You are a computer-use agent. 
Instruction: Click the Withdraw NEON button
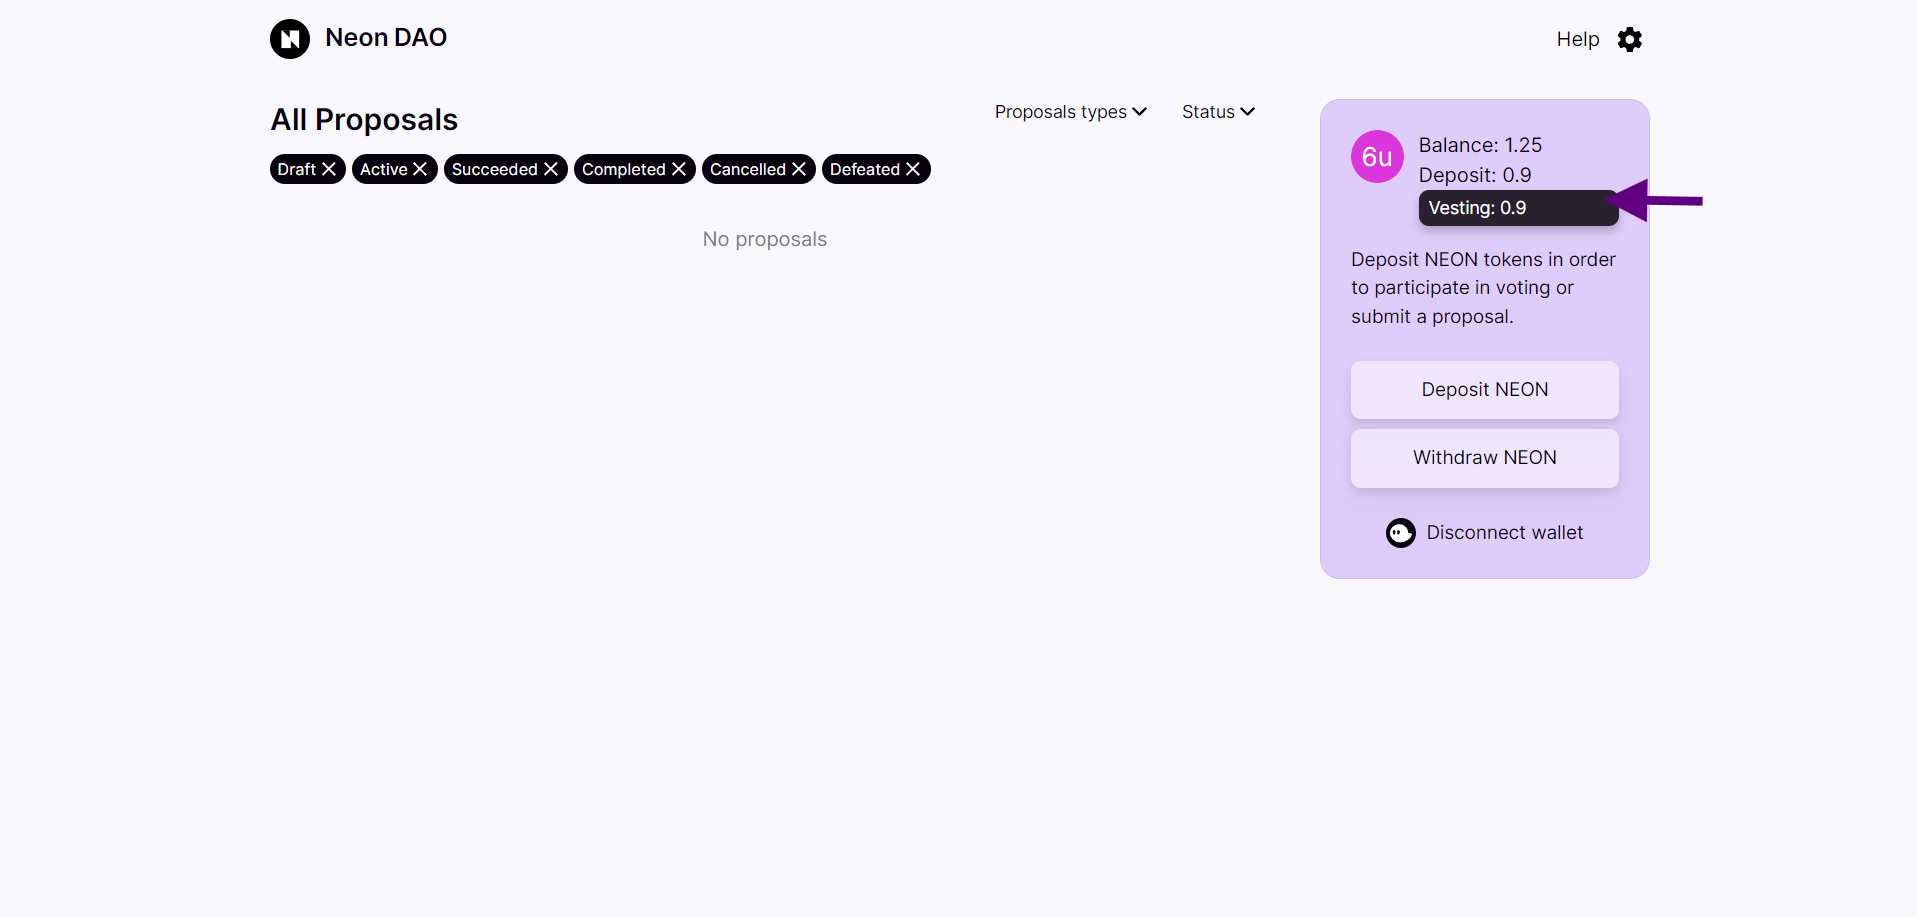pos(1485,458)
